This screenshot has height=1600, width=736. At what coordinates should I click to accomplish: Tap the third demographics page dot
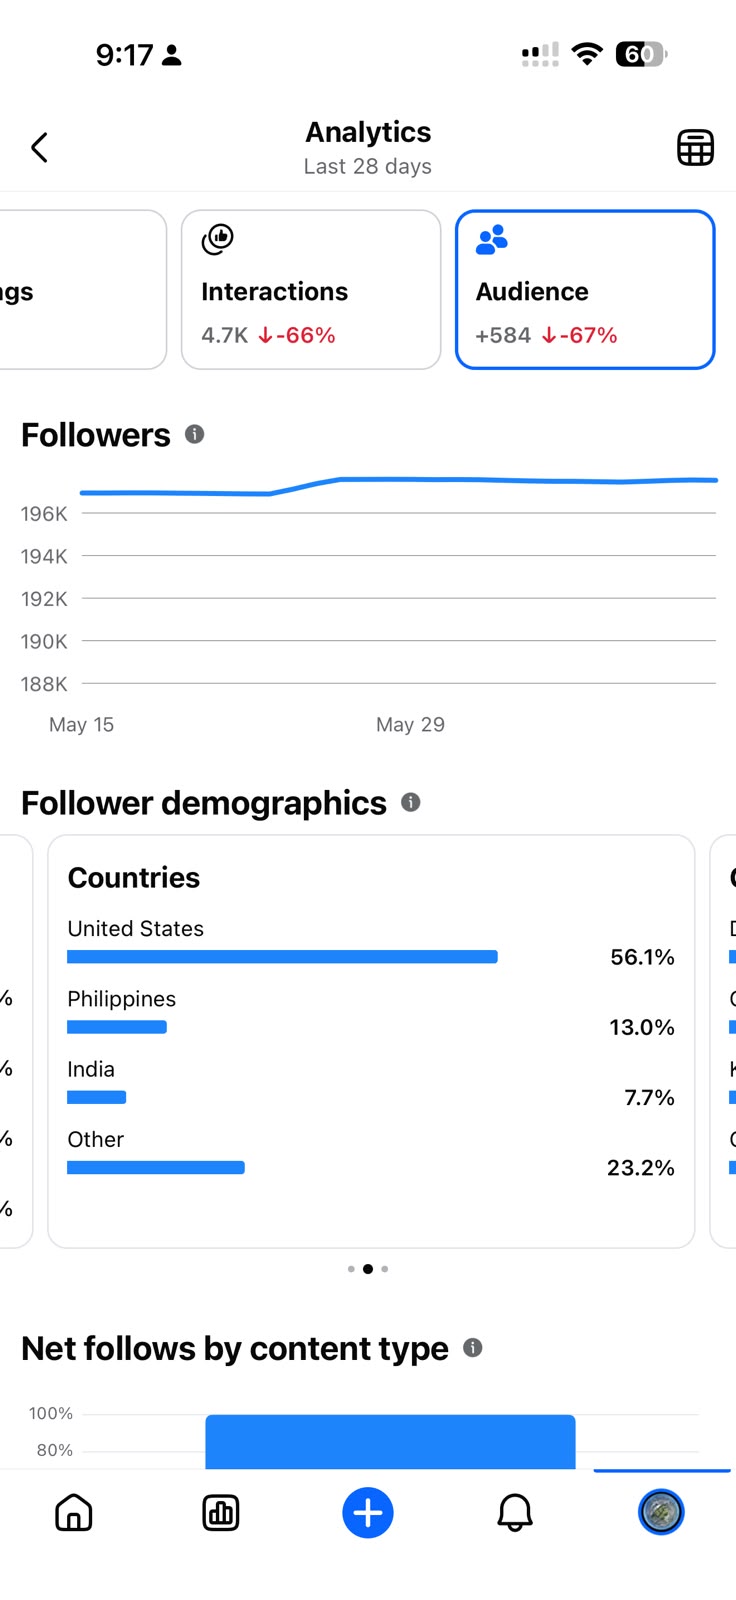(x=385, y=1269)
